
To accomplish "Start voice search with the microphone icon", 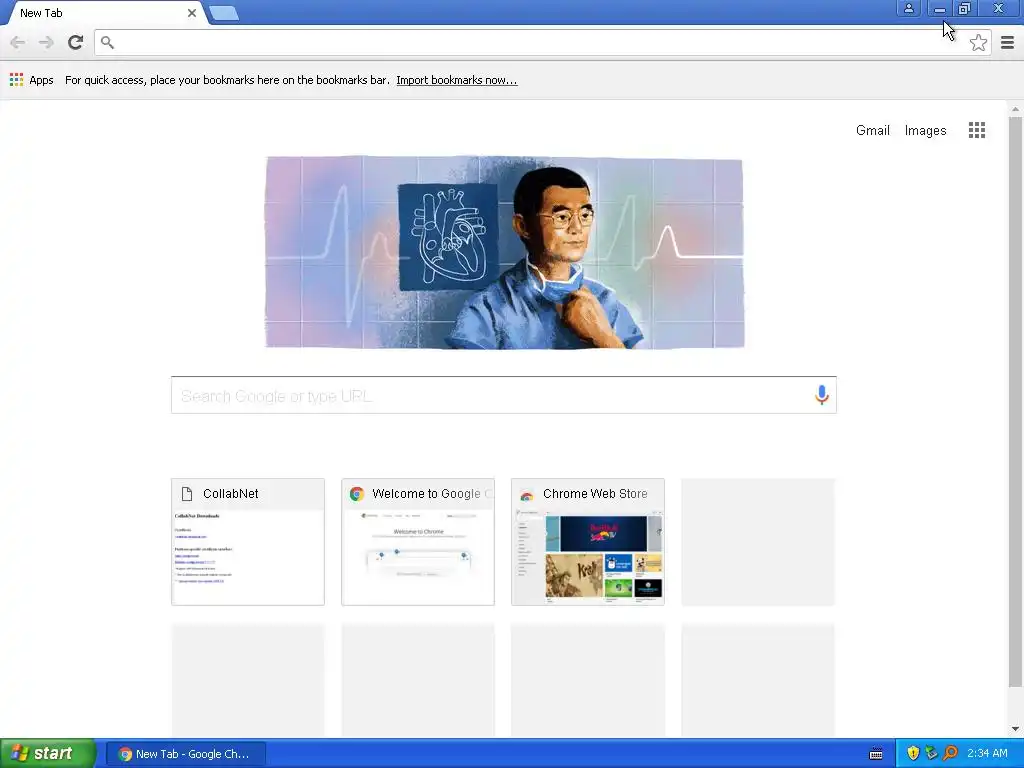I will [822, 394].
